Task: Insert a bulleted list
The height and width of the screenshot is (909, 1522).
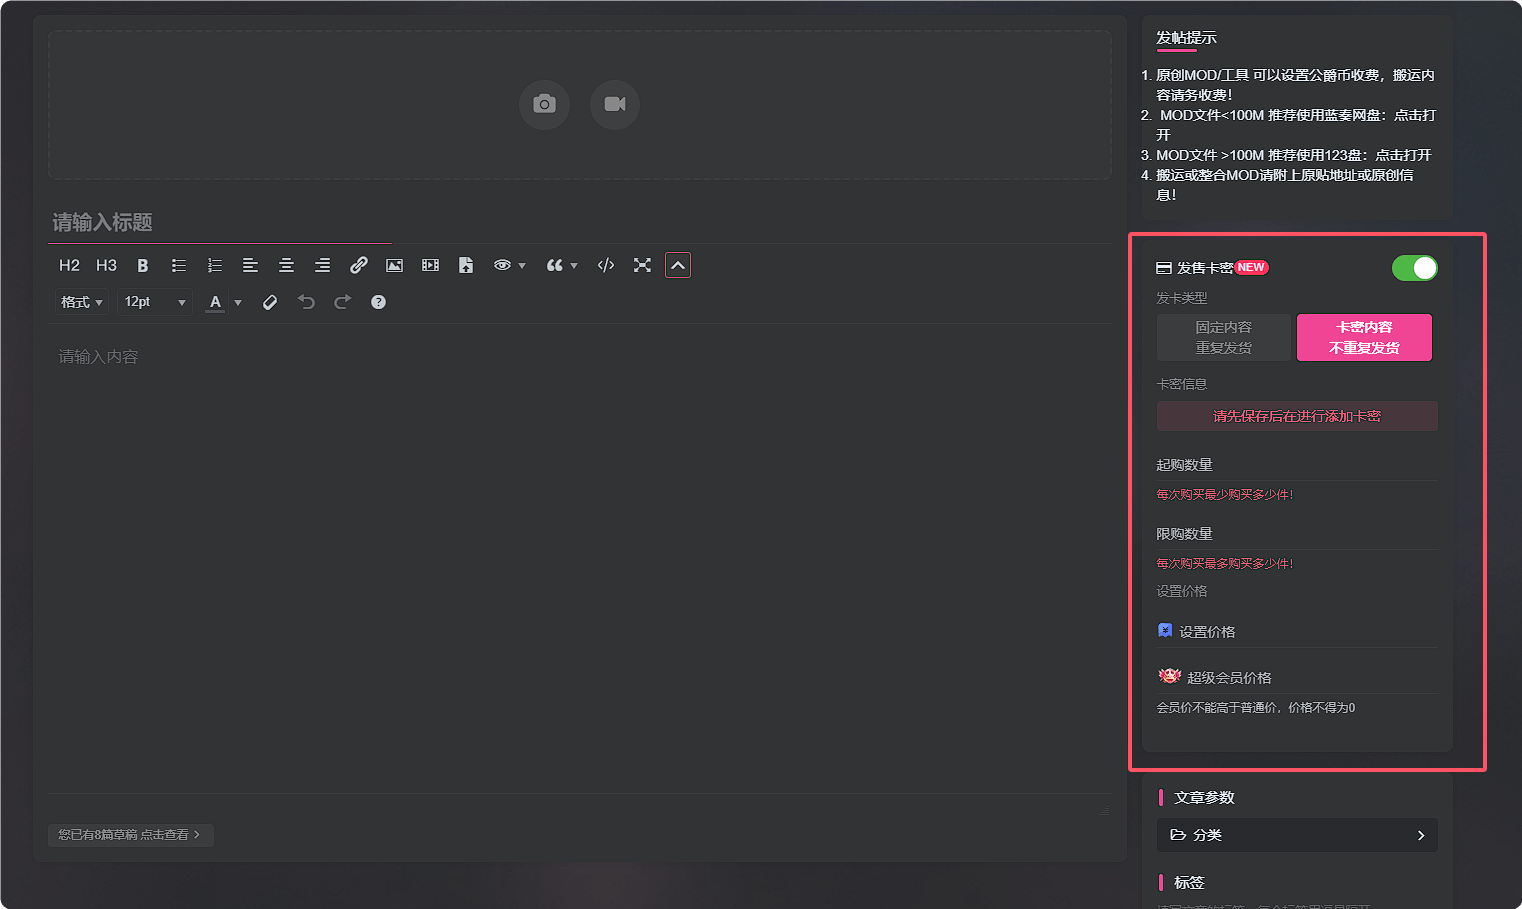Action: 179,265
